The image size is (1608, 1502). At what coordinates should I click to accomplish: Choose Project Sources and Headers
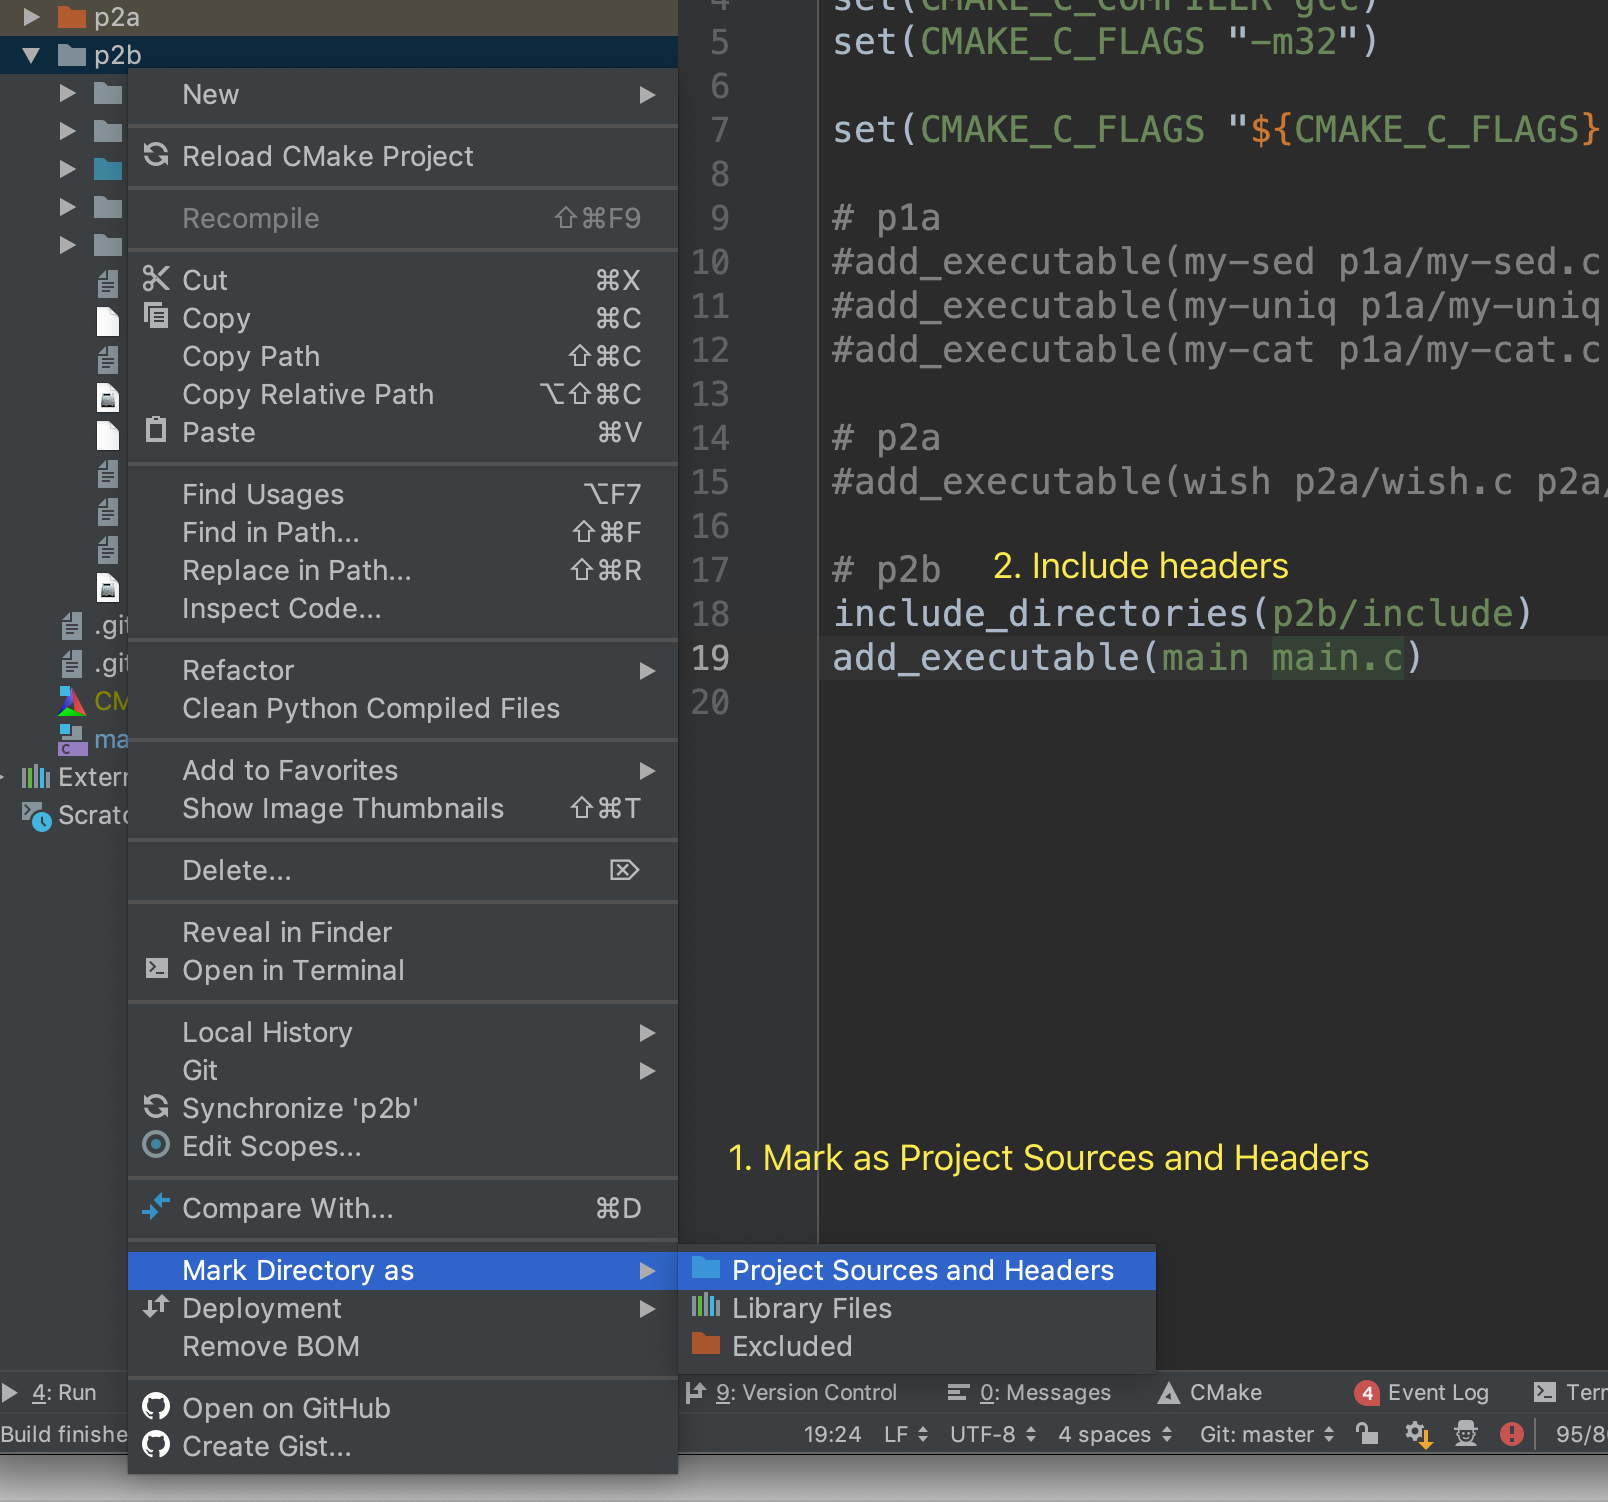click(921, 1270)
